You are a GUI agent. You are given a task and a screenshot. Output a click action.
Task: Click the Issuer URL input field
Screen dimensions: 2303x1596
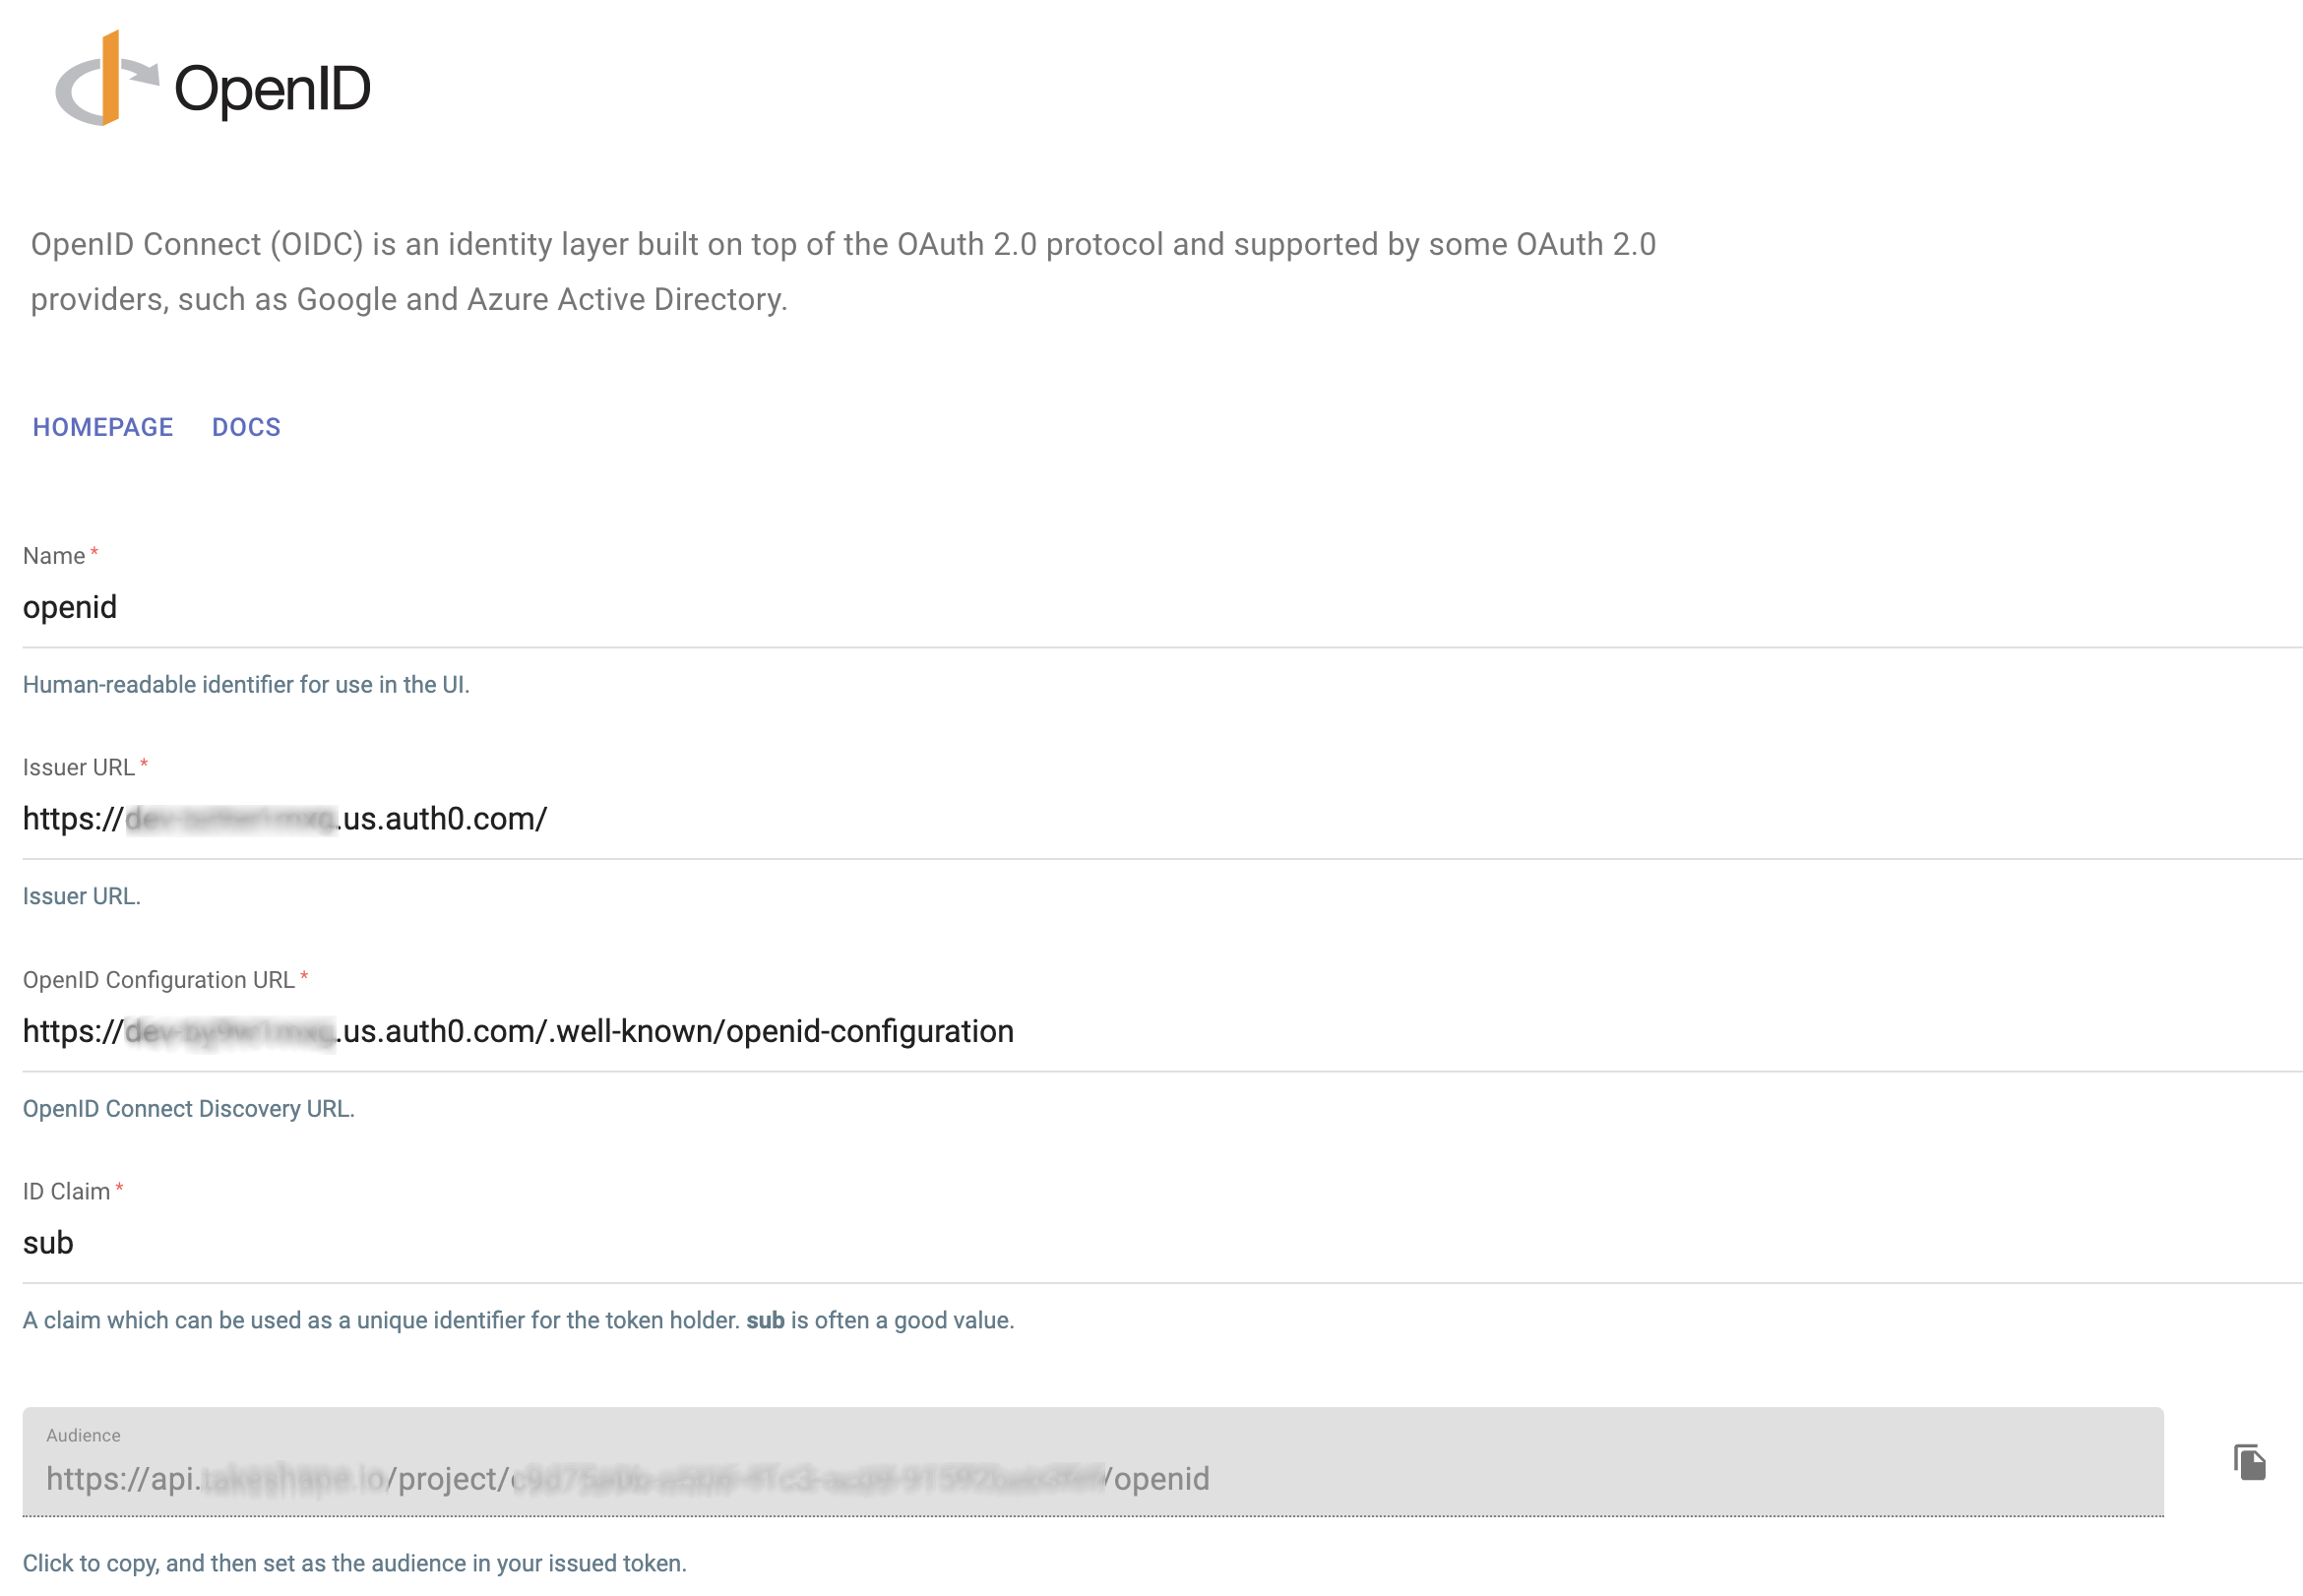[400, 819]
